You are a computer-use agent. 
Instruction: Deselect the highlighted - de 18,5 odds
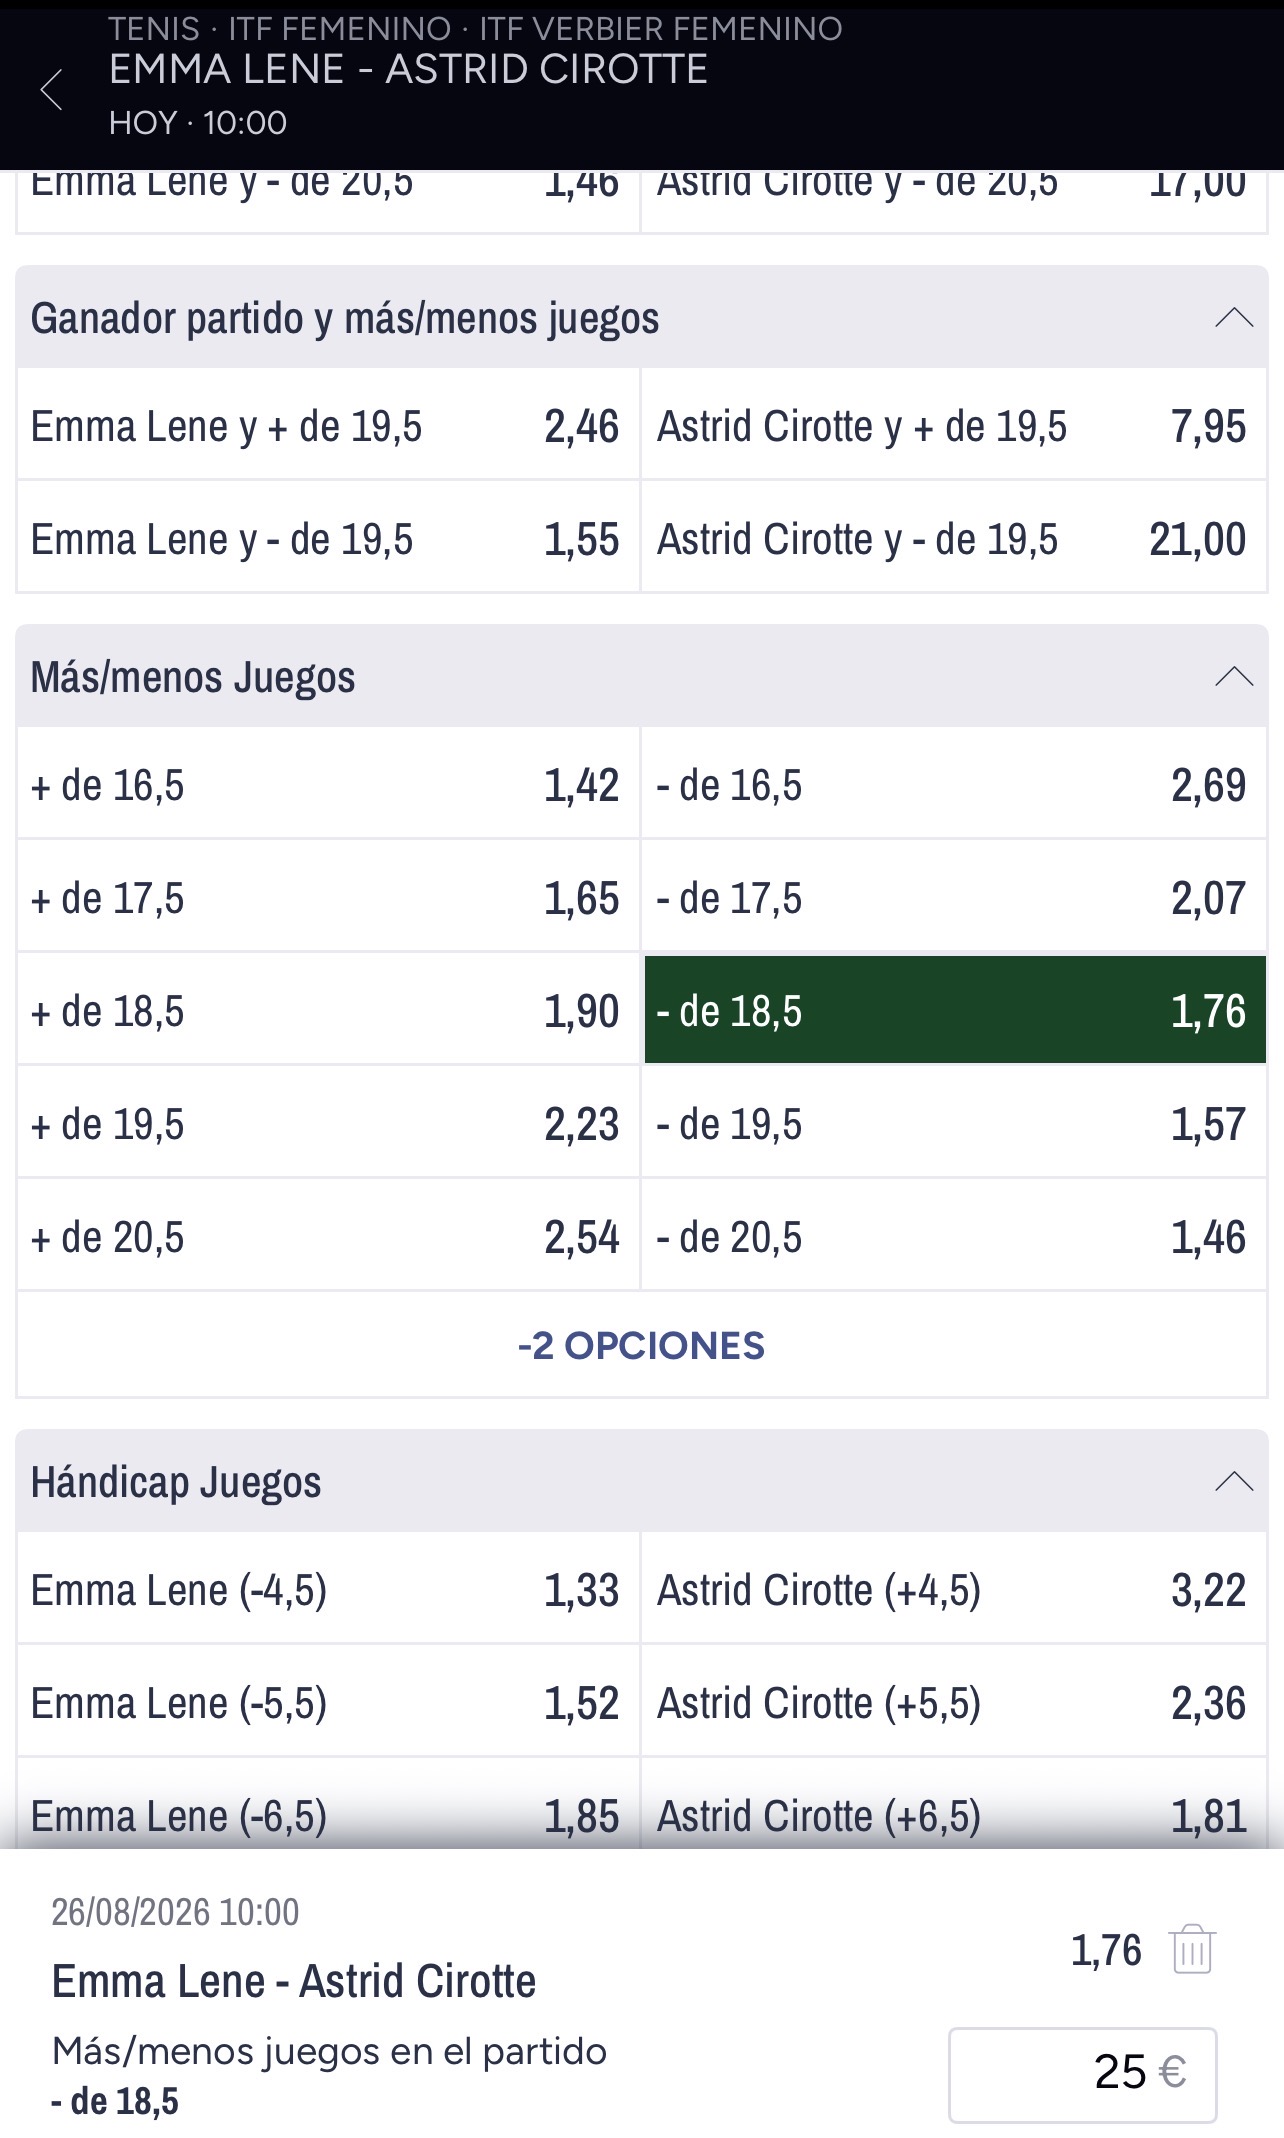point(955,1010)
